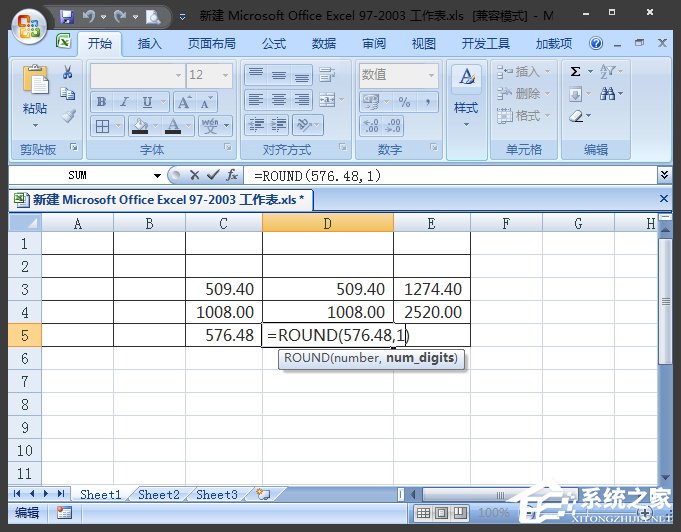The width and height of the screenshot is (681, 532).
Task: Click the 格式 button in cells group
Action: coord(520,116)
